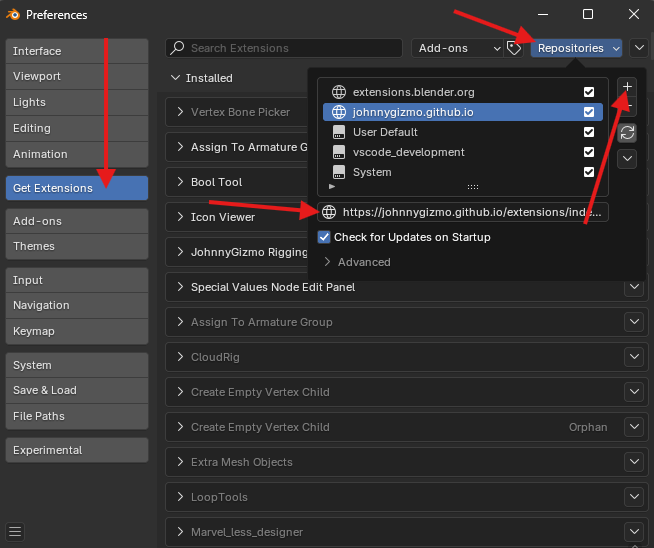Toggle vscode_development repository checkbox
654x548 pixels.
point(589,152)
